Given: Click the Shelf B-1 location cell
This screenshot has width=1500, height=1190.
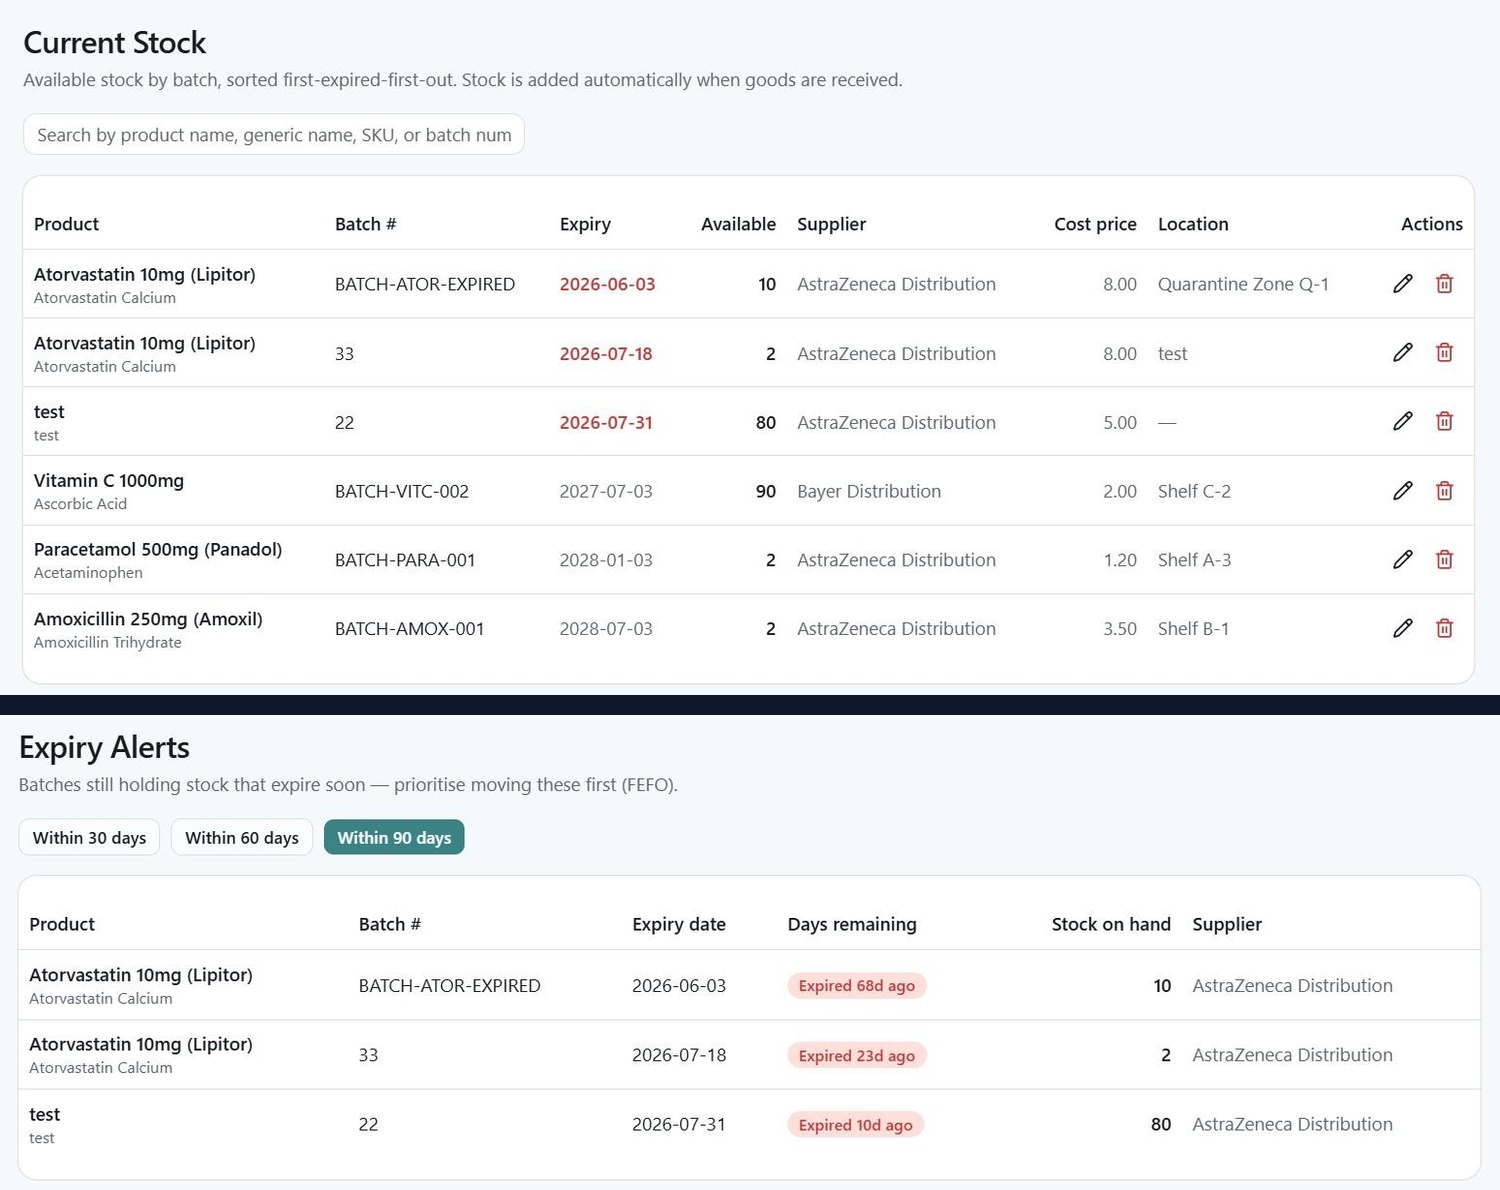Looking at the screenshot, I should (x=1193, y=629).
